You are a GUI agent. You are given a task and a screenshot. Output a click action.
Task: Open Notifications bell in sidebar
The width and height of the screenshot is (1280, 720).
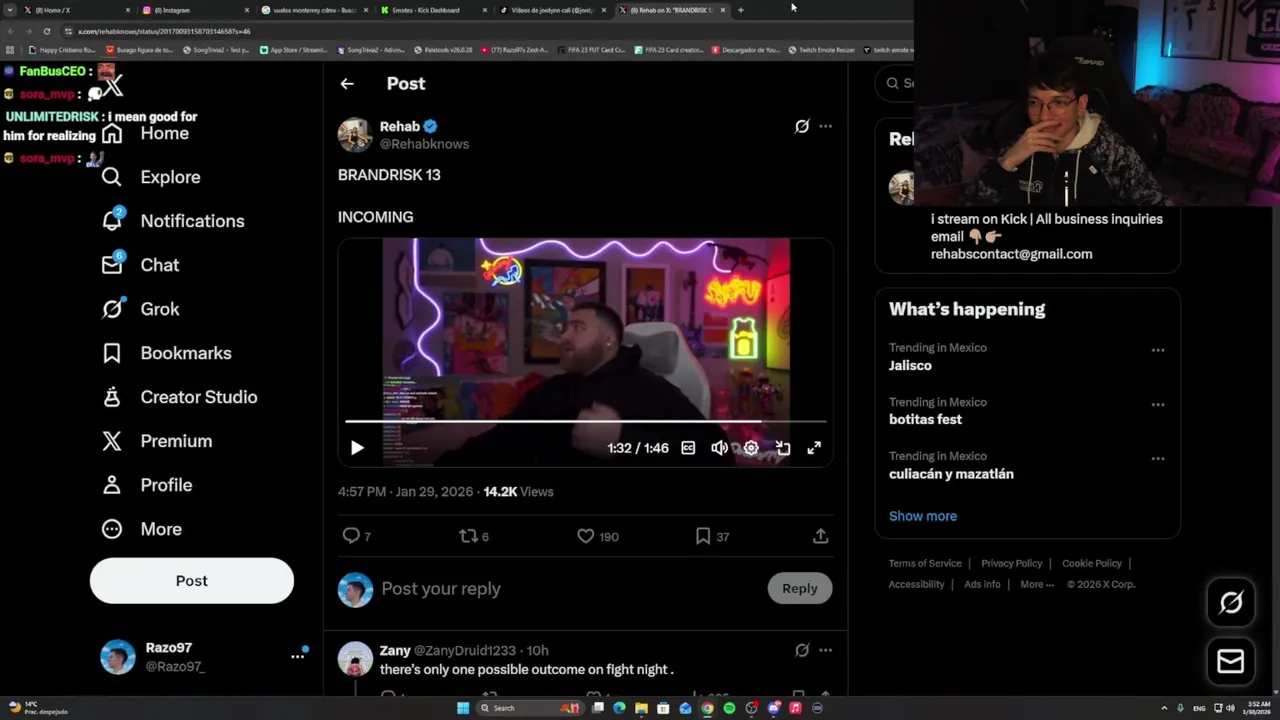tap(112, 221)
